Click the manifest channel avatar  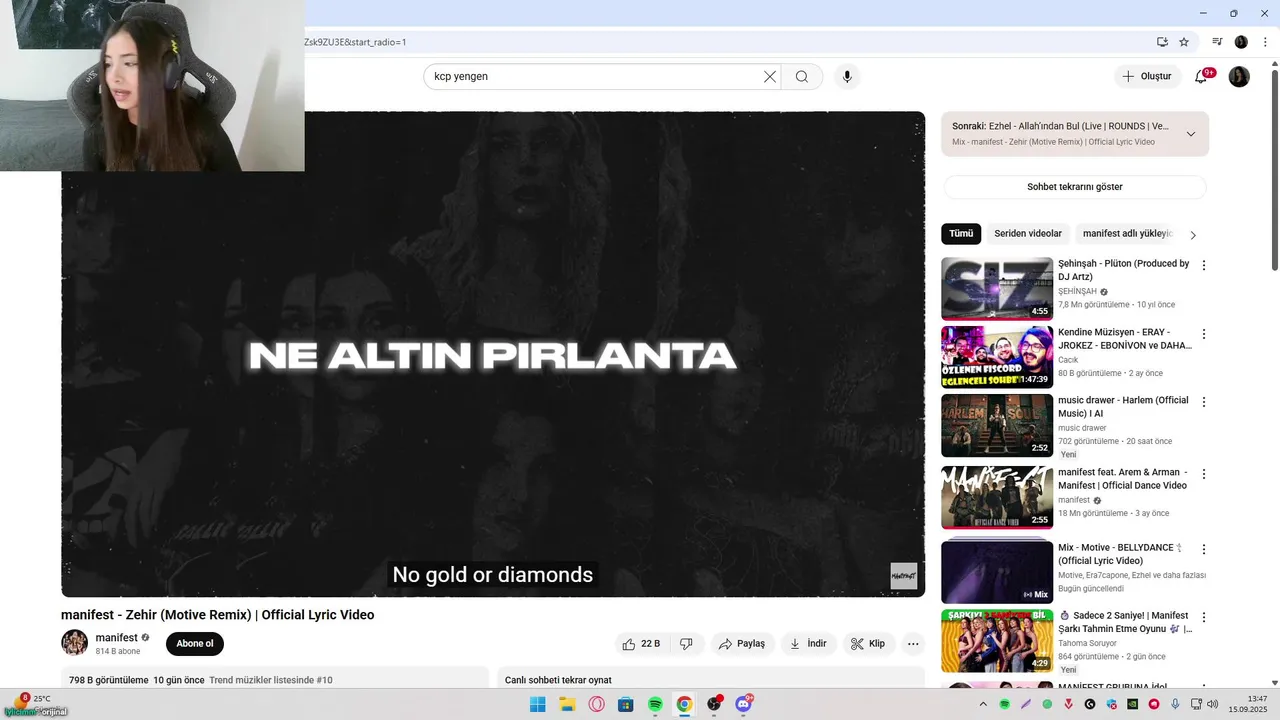point(74,643)
